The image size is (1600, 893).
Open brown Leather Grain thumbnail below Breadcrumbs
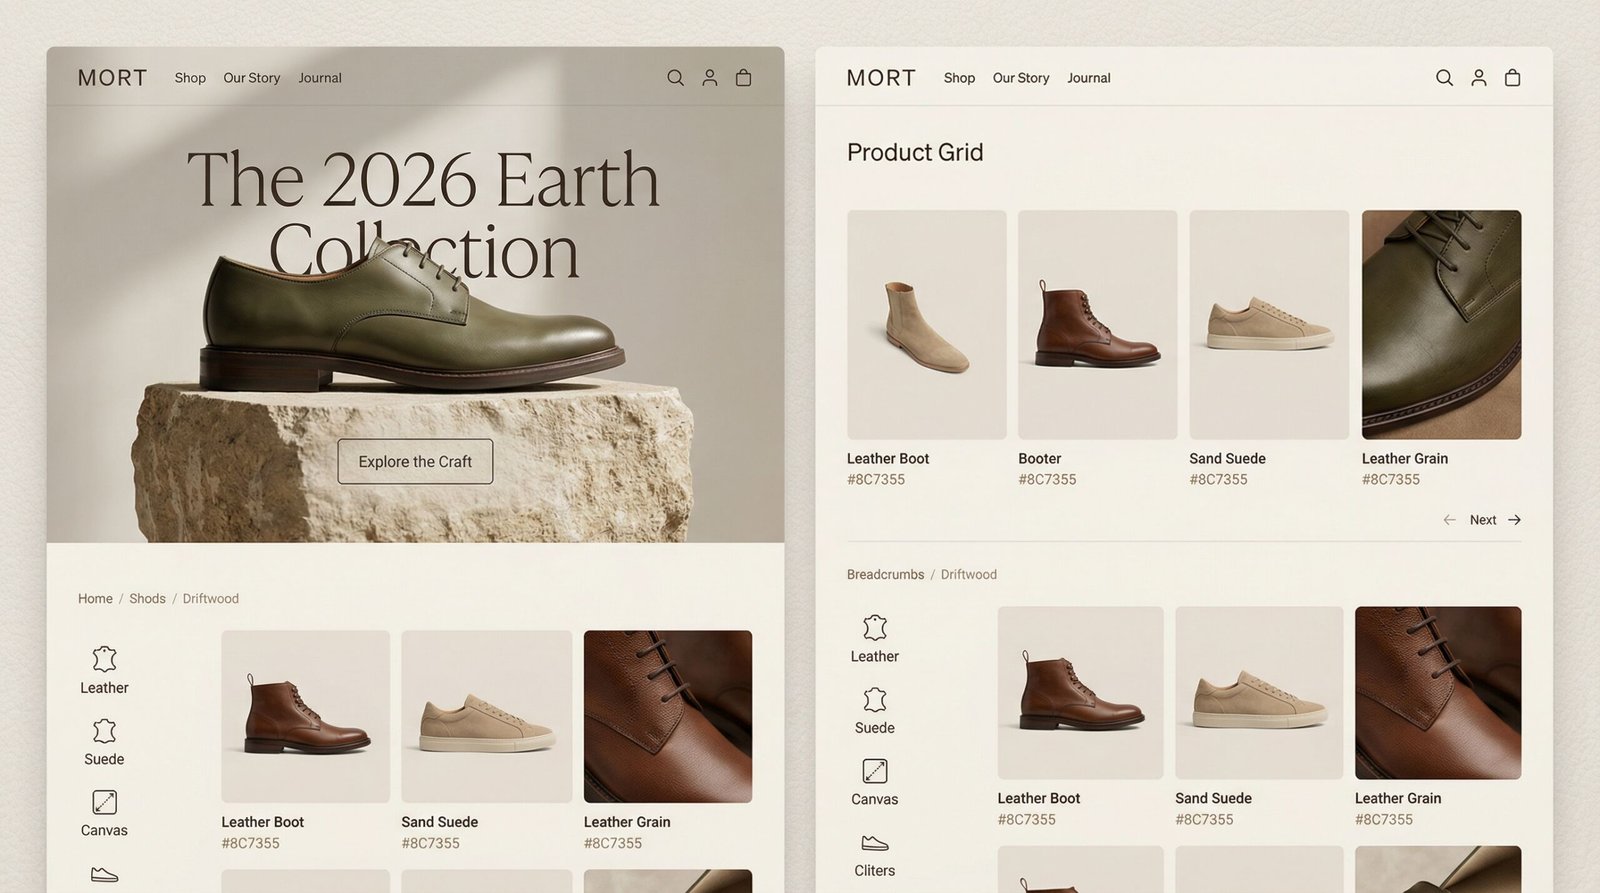tap(1438, 693)
